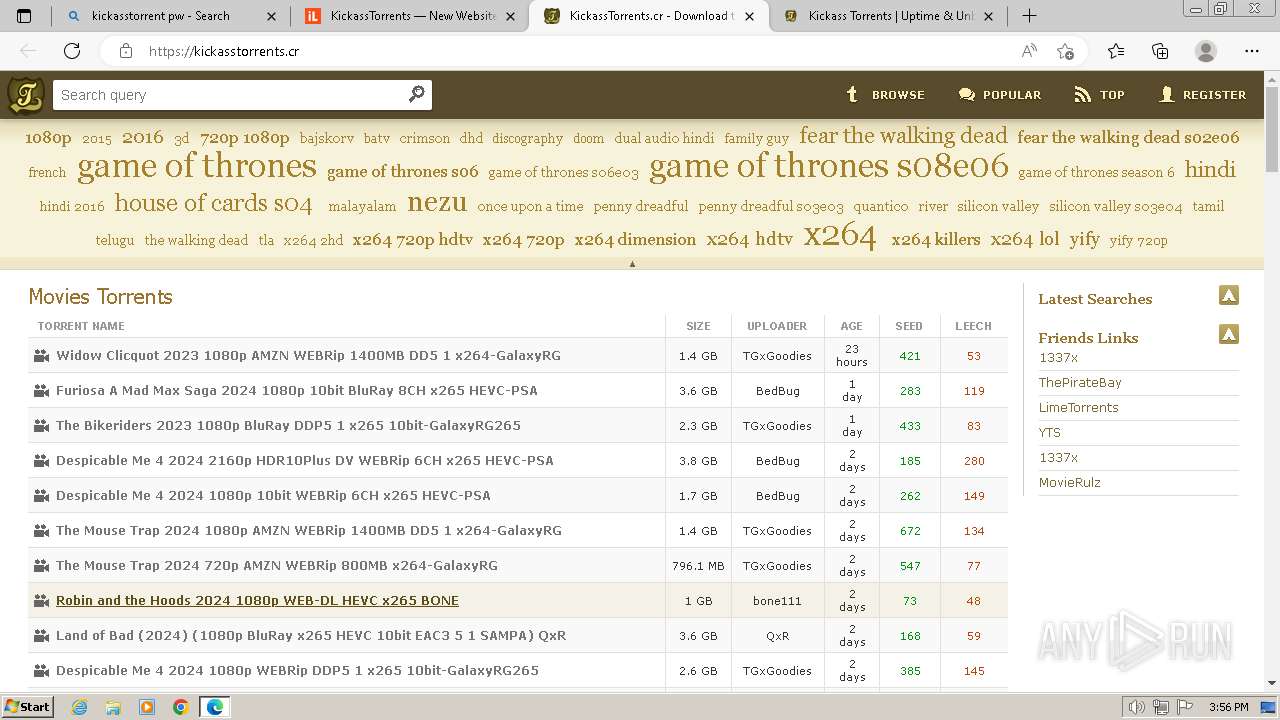The width and height of the screenshot is (1280, 720).
Task: Click the 'nezu' tag
Action: (437, 203)
